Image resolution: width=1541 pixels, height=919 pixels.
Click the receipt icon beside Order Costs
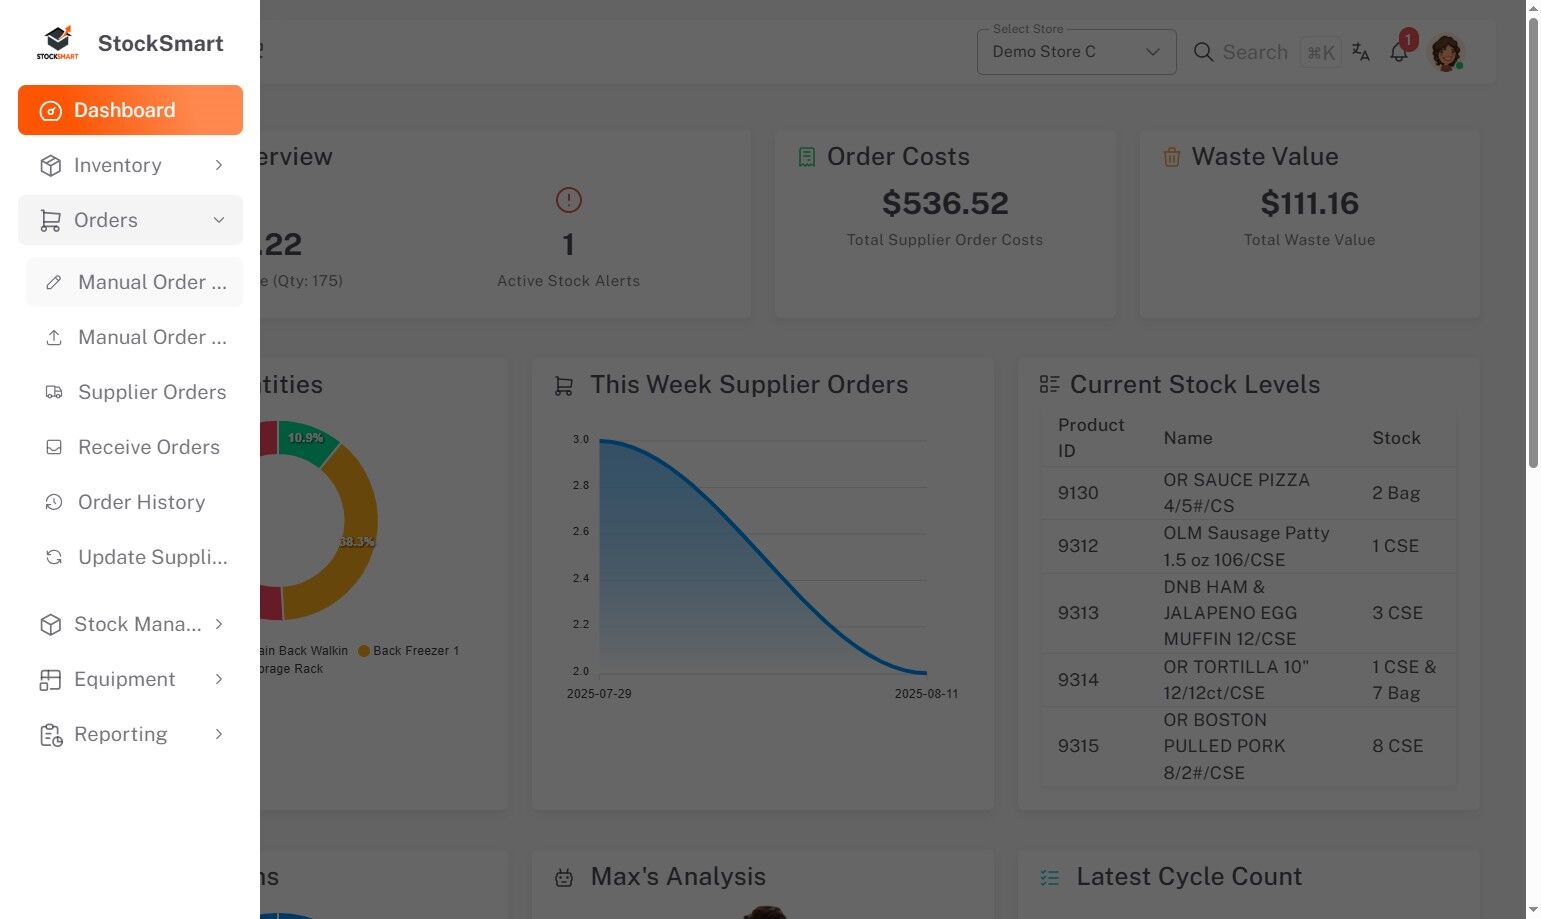(807, 157)
